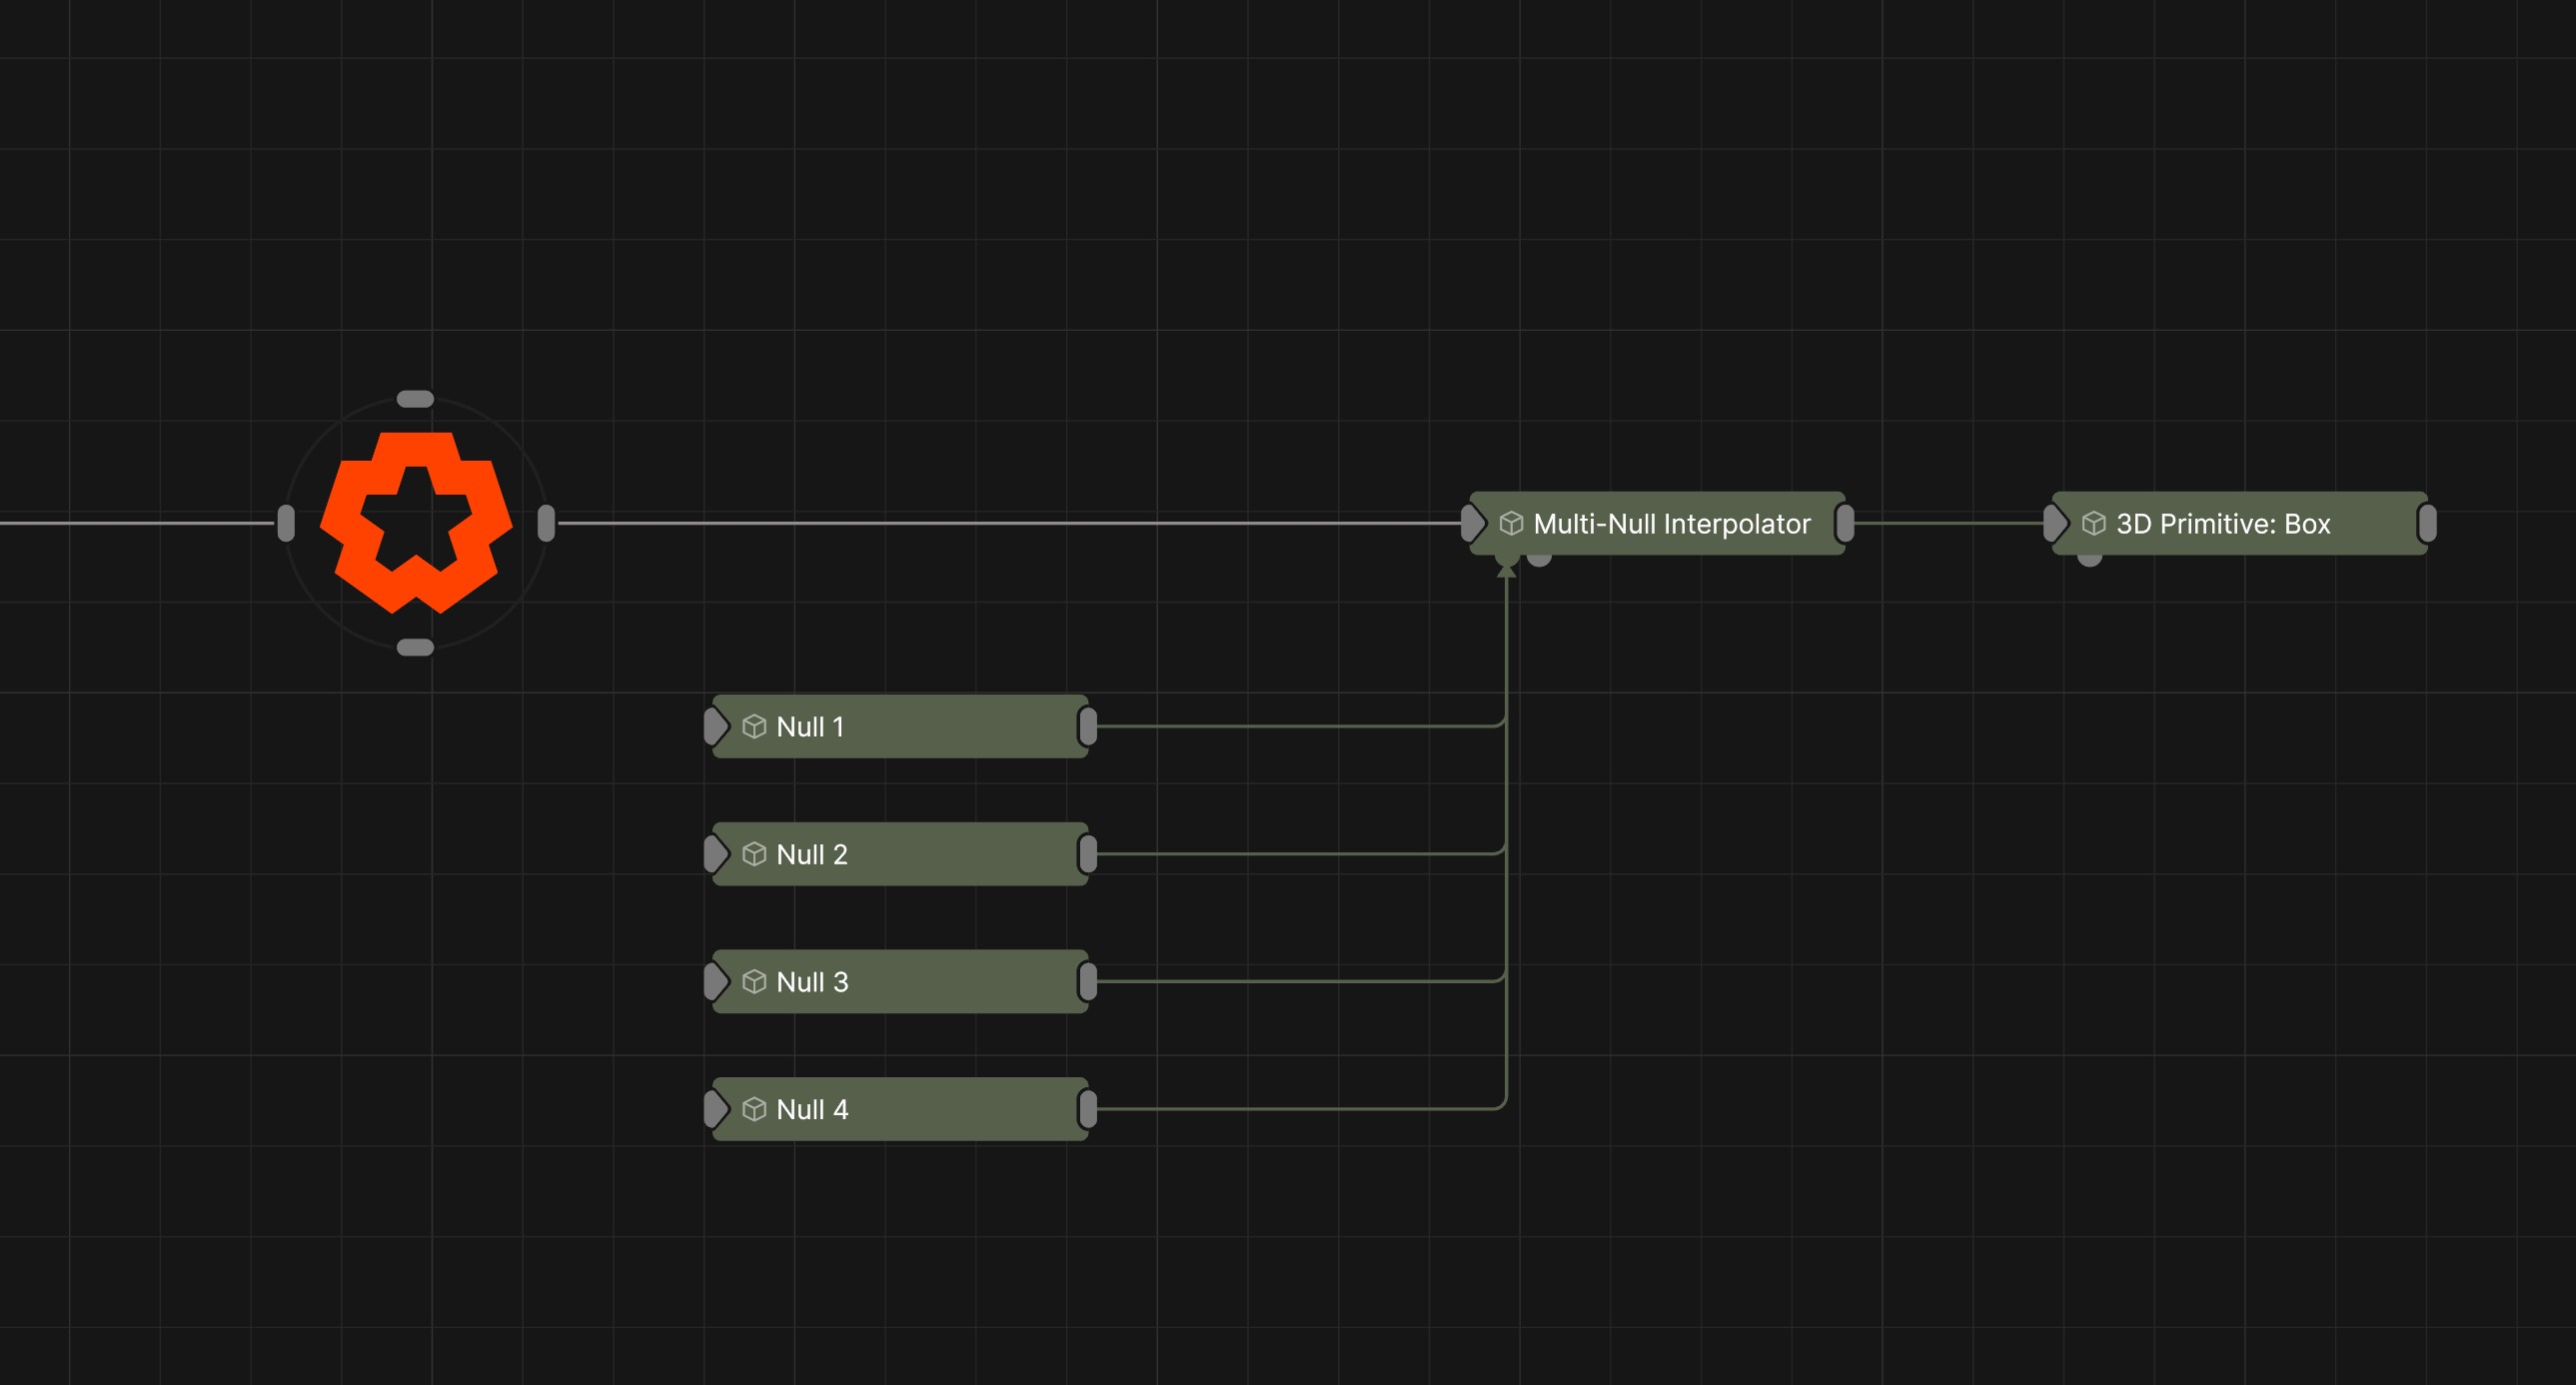Click the 3D Primitive: Box cube icon
The width and height of the screenshot is (2576, 1385).
[2094, 523]
